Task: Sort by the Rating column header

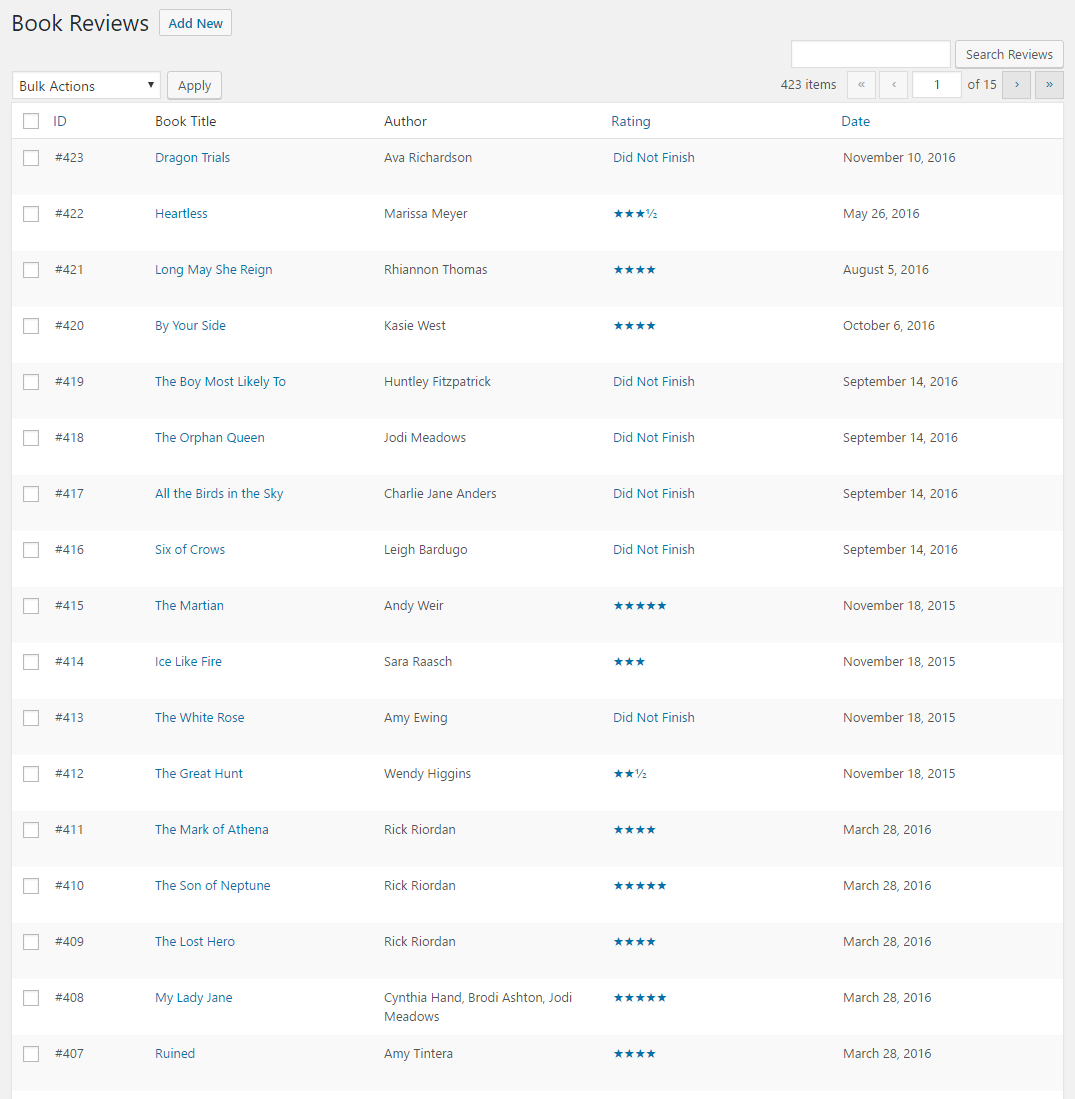Action: coord(630,121)
